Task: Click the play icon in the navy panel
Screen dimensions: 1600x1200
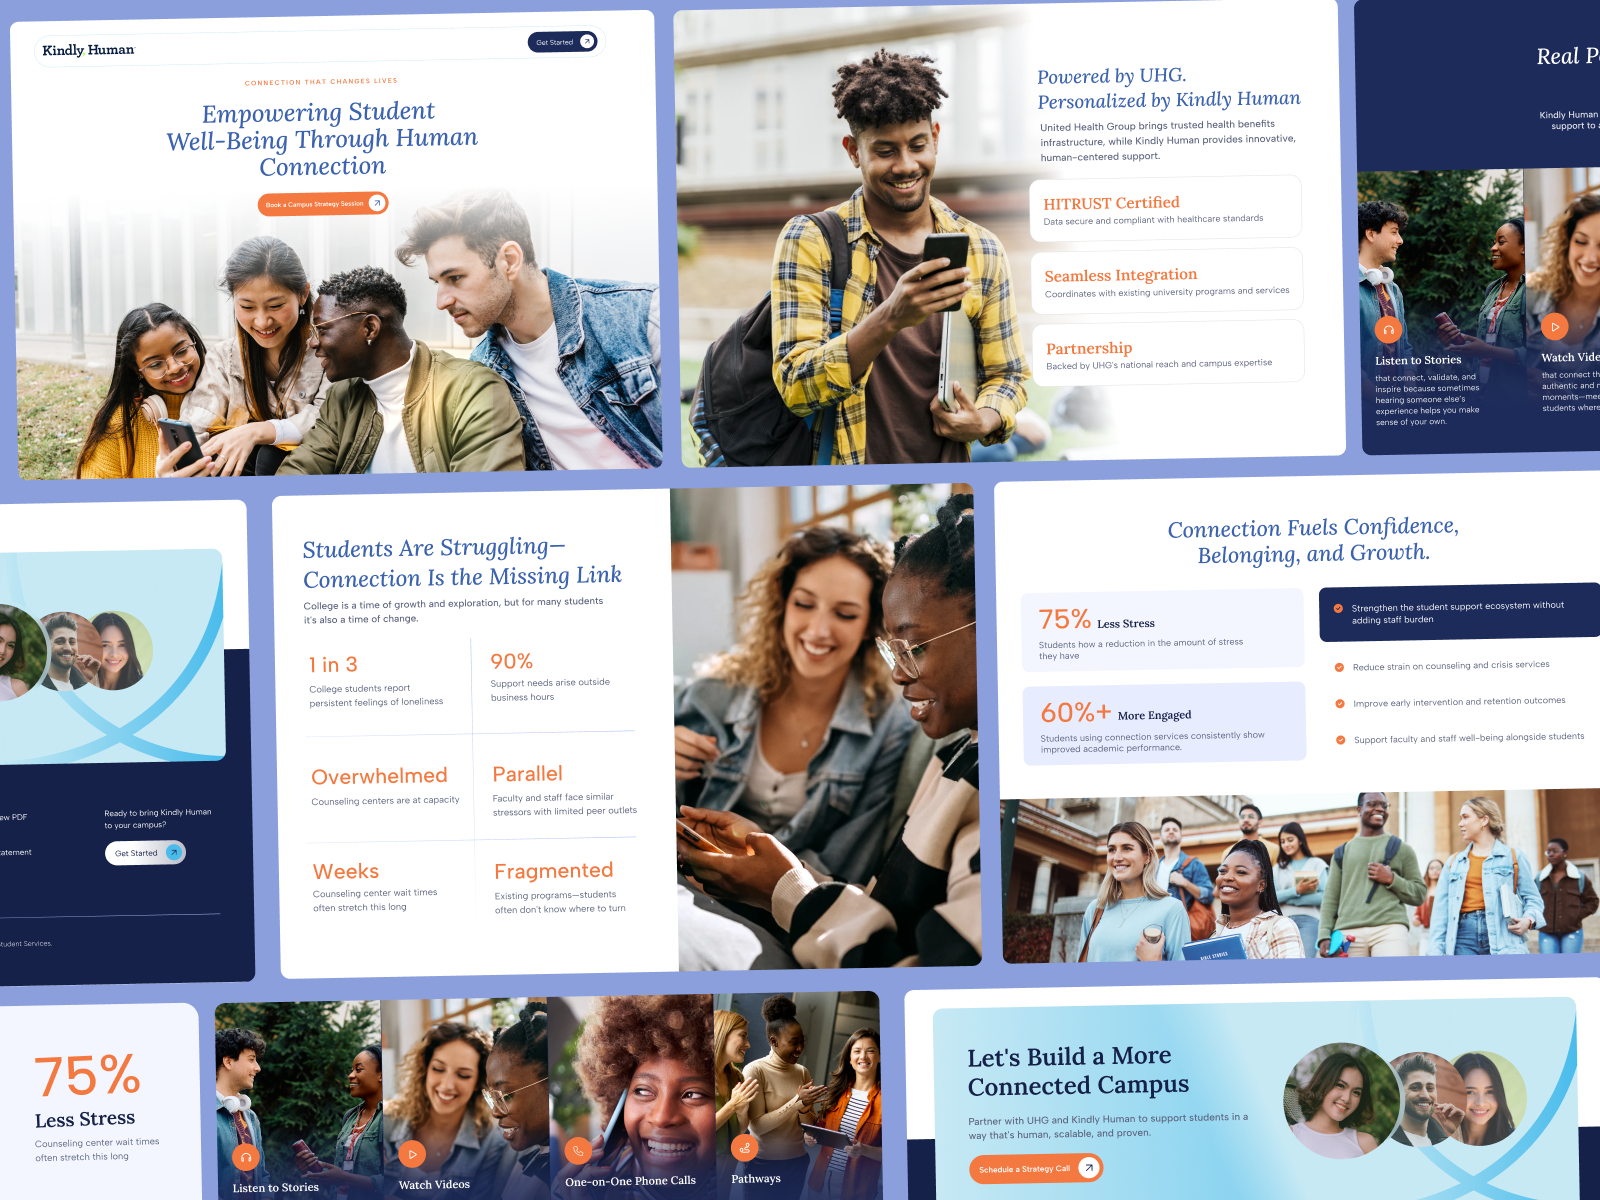Action: [1555, 327]
